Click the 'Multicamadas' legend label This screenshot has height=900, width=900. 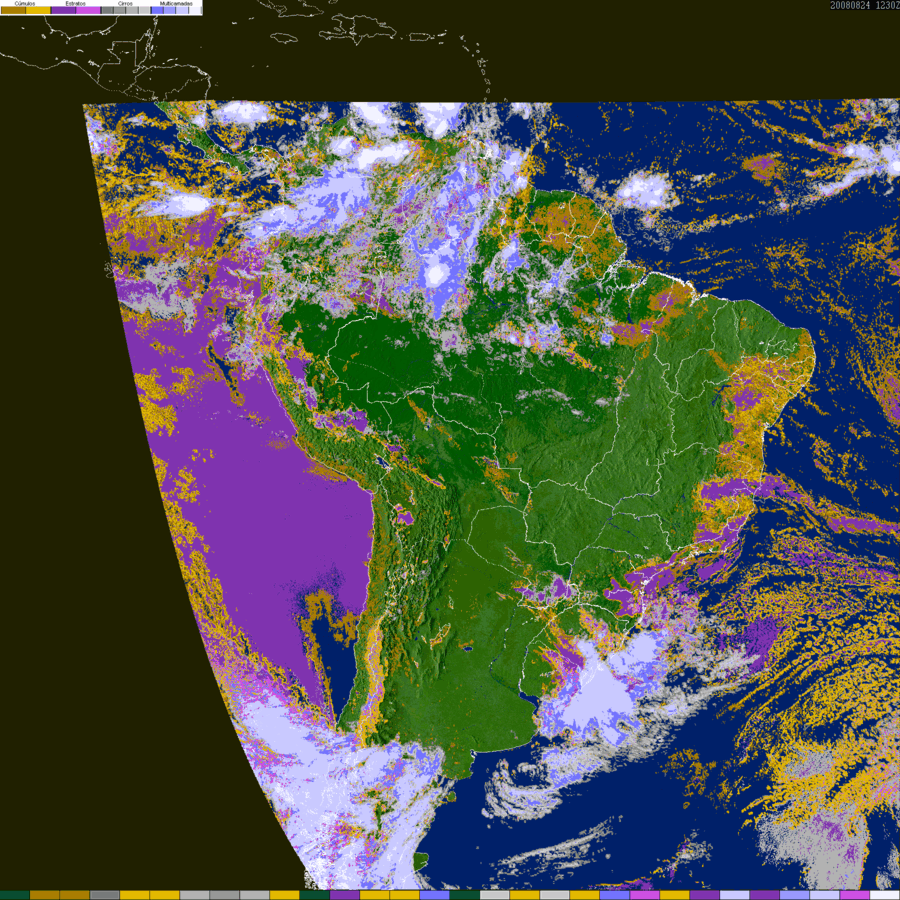point(176,3)
